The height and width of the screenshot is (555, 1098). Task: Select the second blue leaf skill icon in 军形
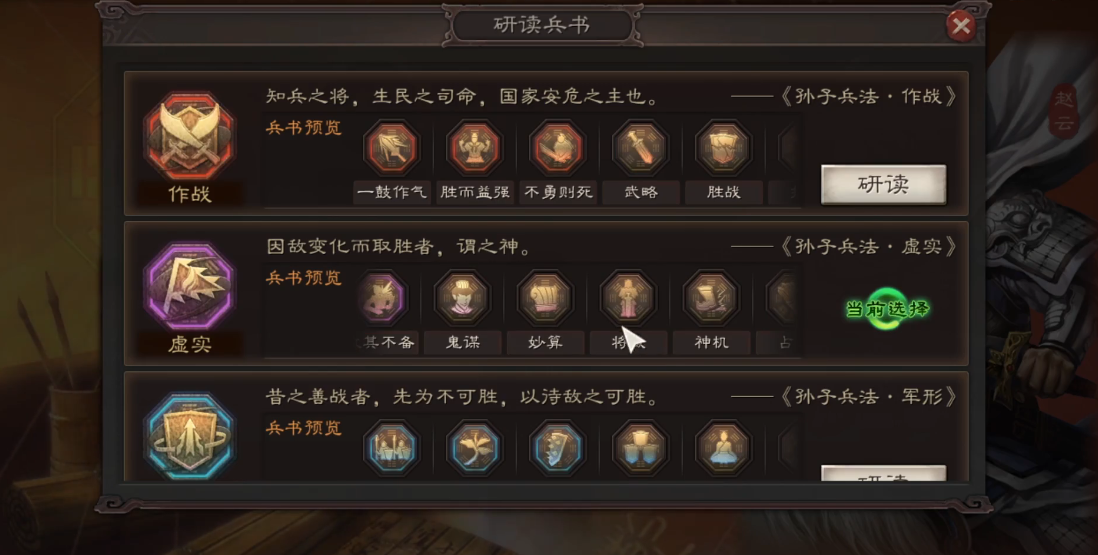(x=474, y=448)
